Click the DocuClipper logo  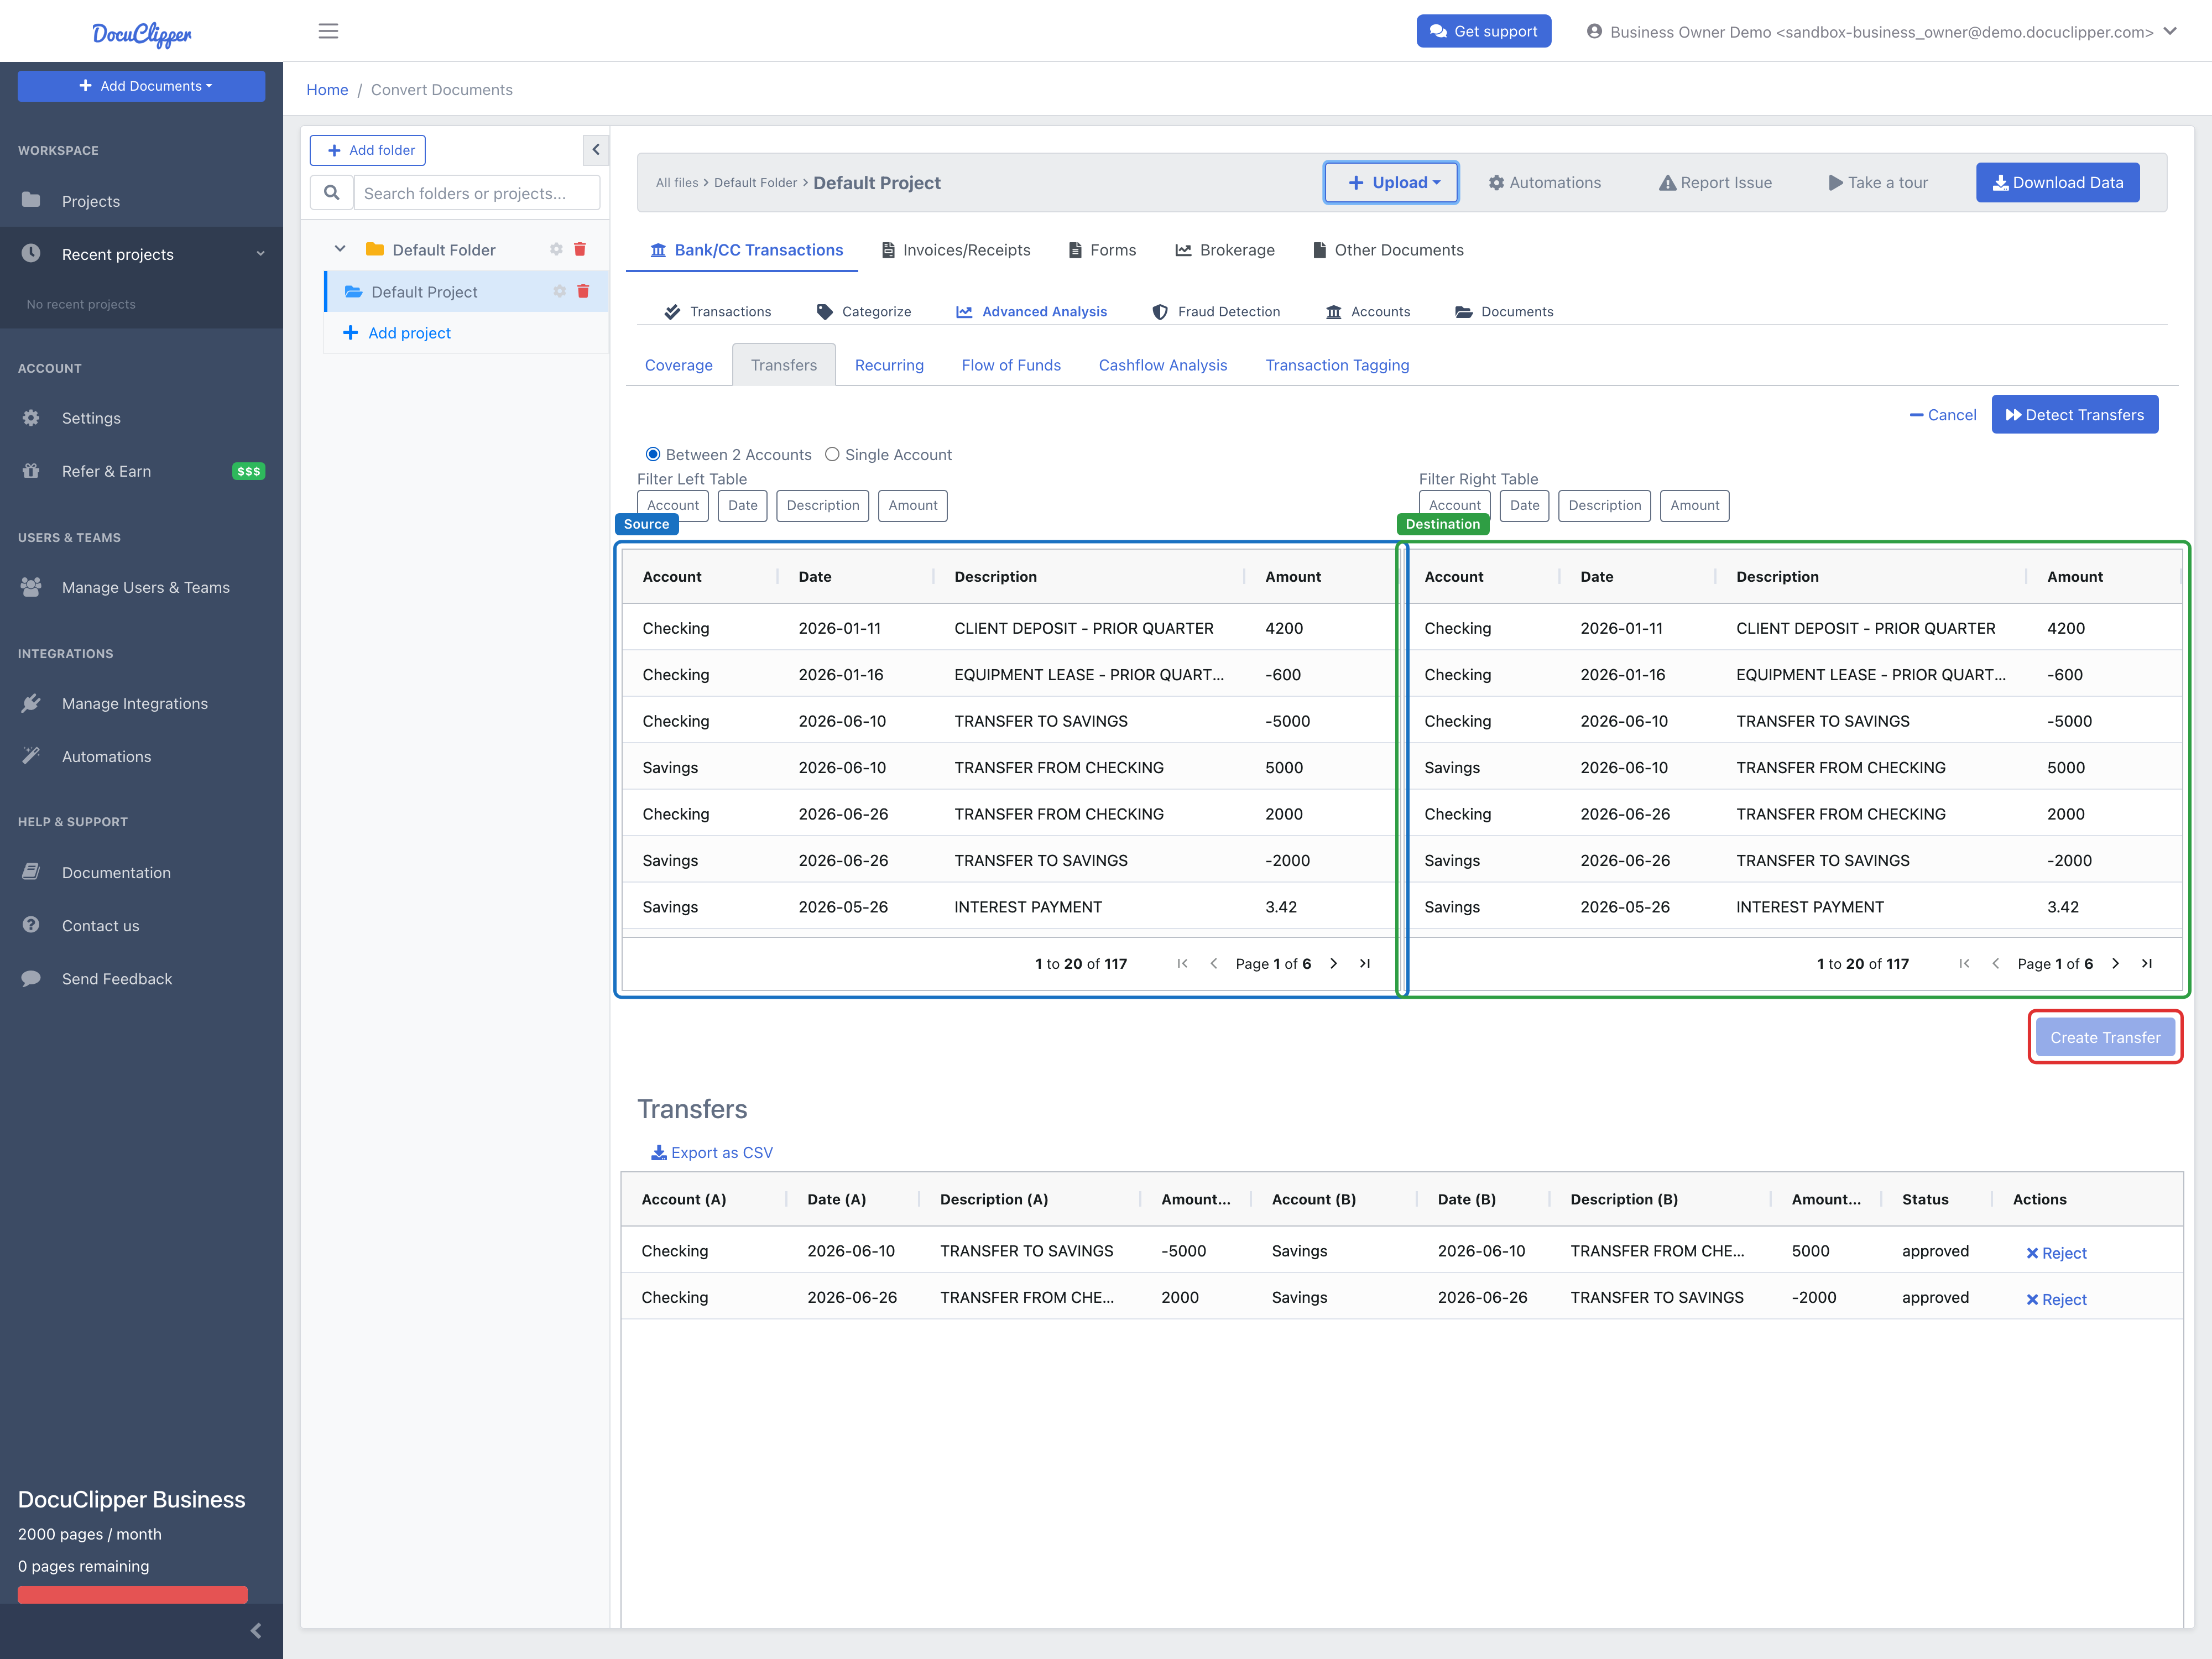click(x=141, y=34)
